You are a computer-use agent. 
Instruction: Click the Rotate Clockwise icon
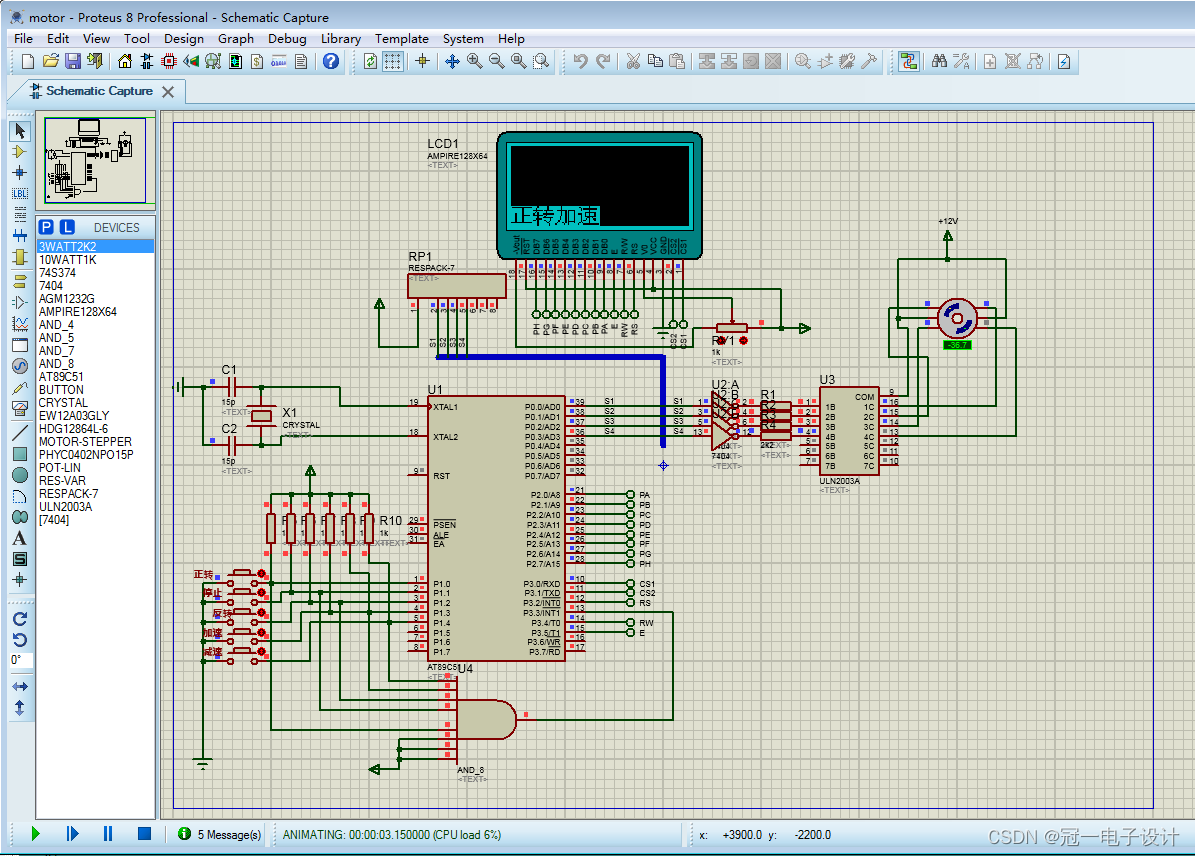[x=20, y=618]
